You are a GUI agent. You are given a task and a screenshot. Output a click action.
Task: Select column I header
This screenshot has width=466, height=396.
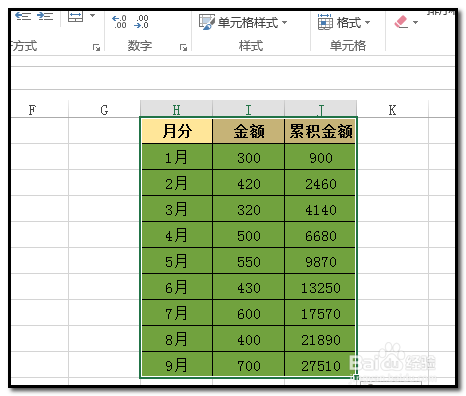pos(248,109)
